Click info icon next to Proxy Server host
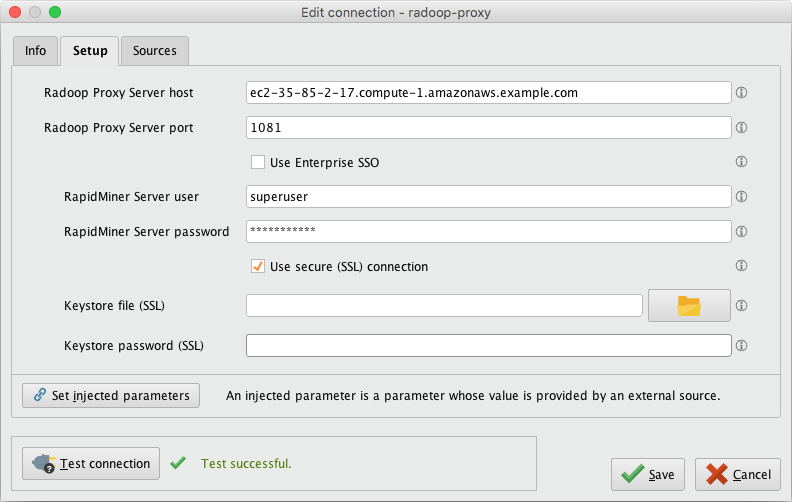The image size is (792, 502). (x=742, y=93)
